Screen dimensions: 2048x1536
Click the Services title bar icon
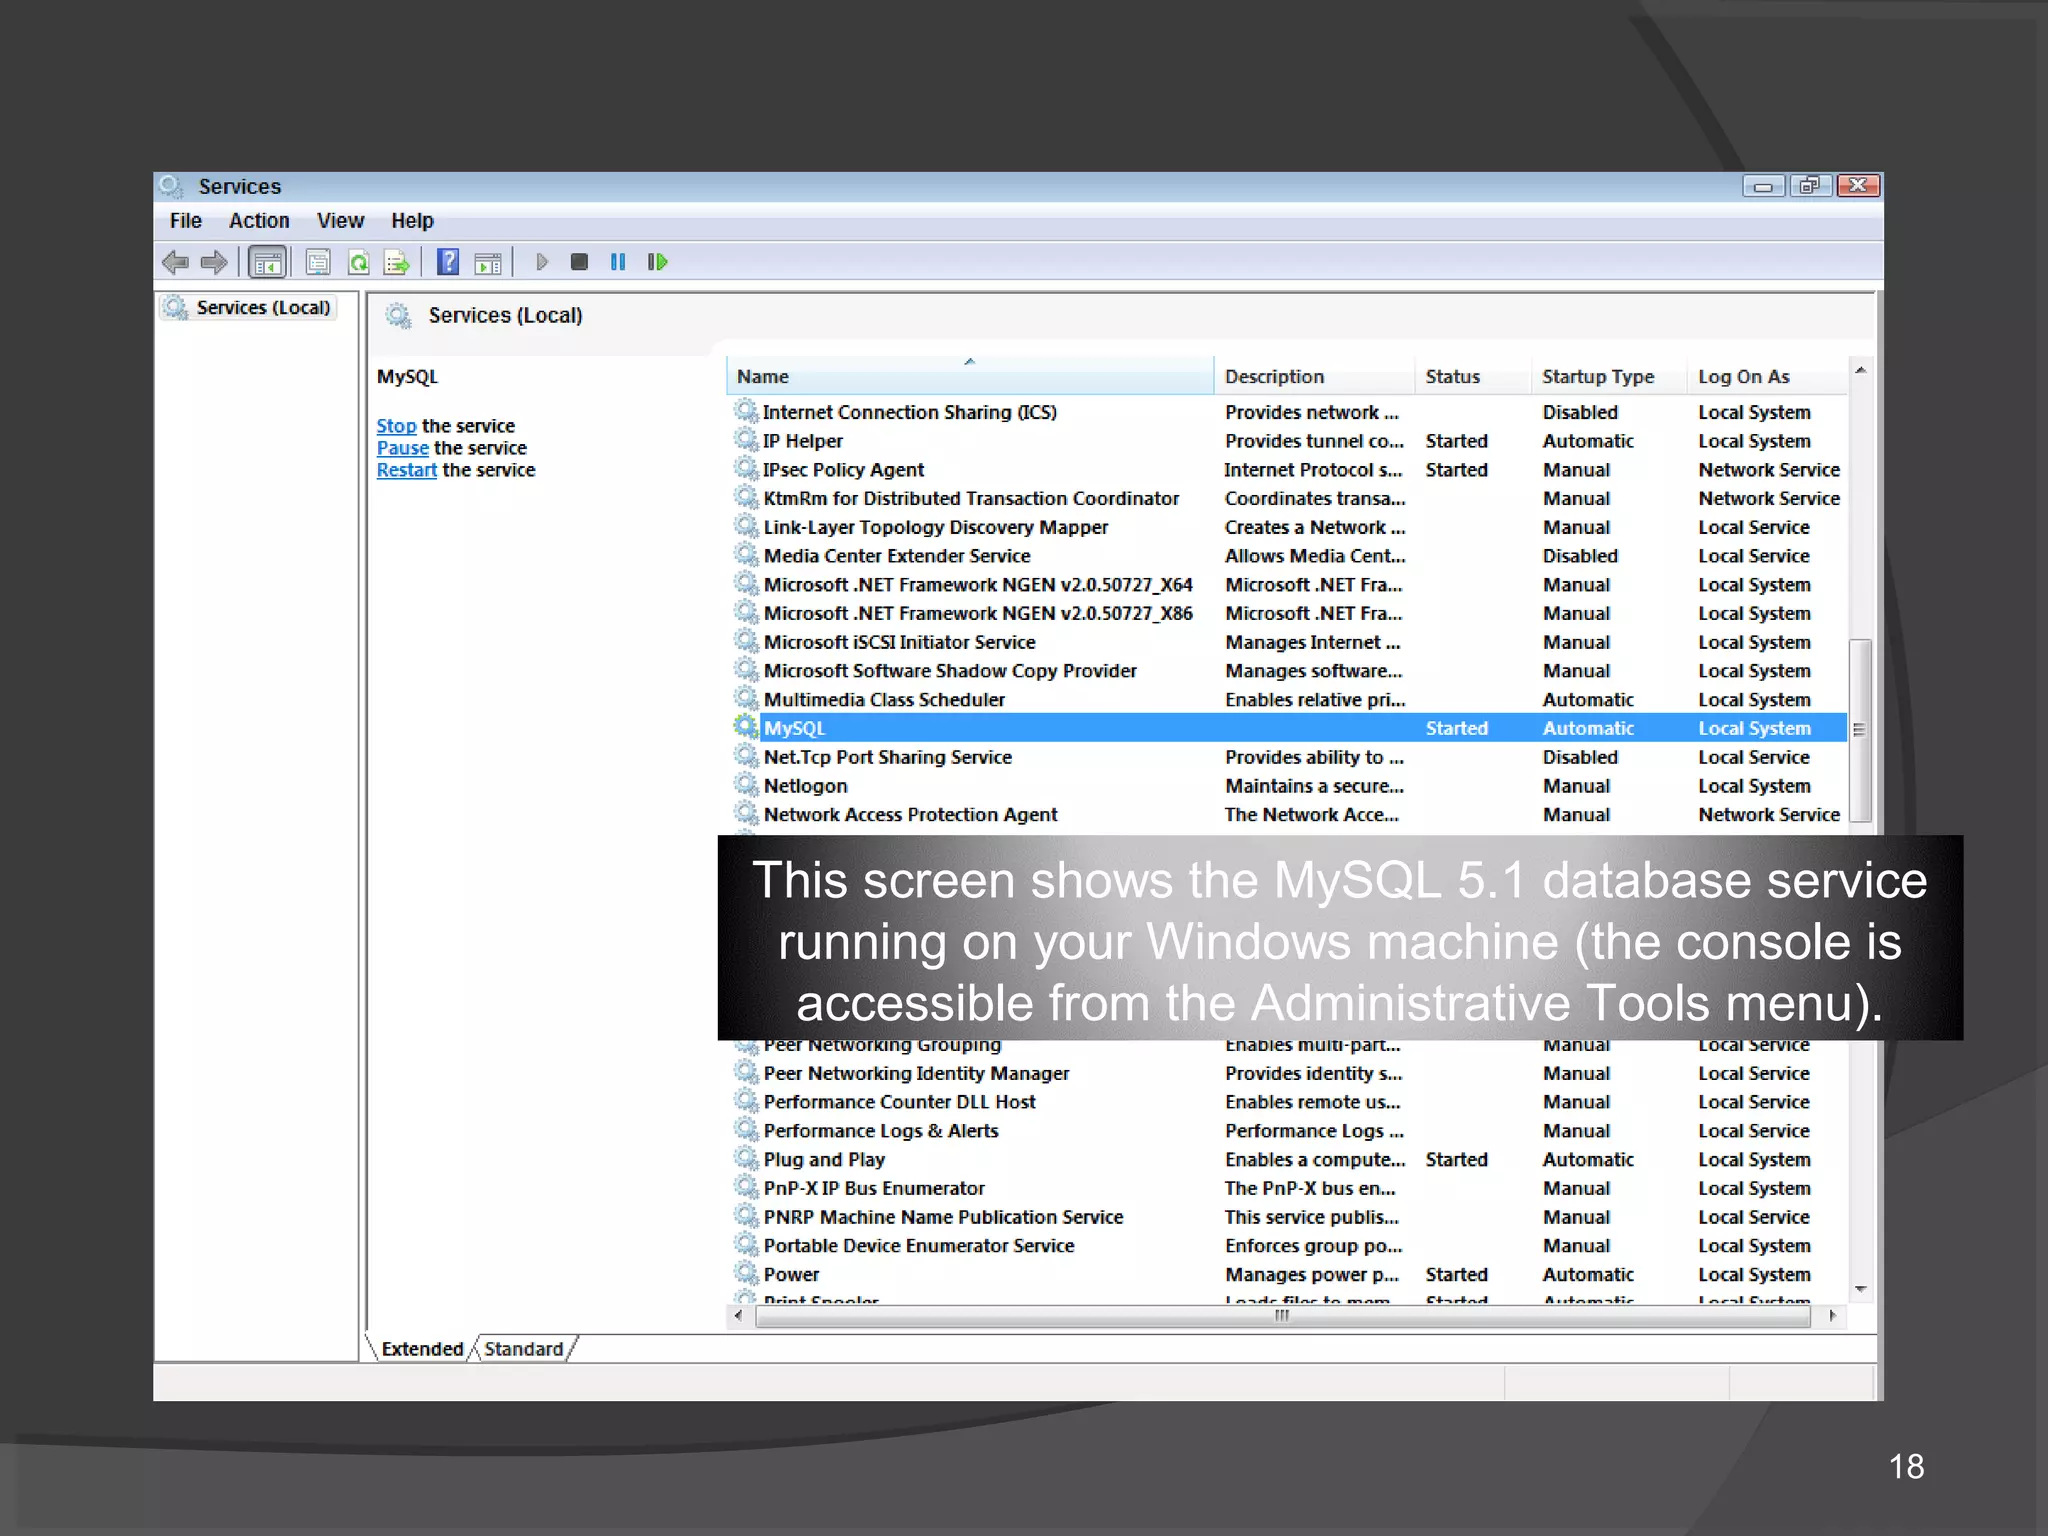[171, 186]
